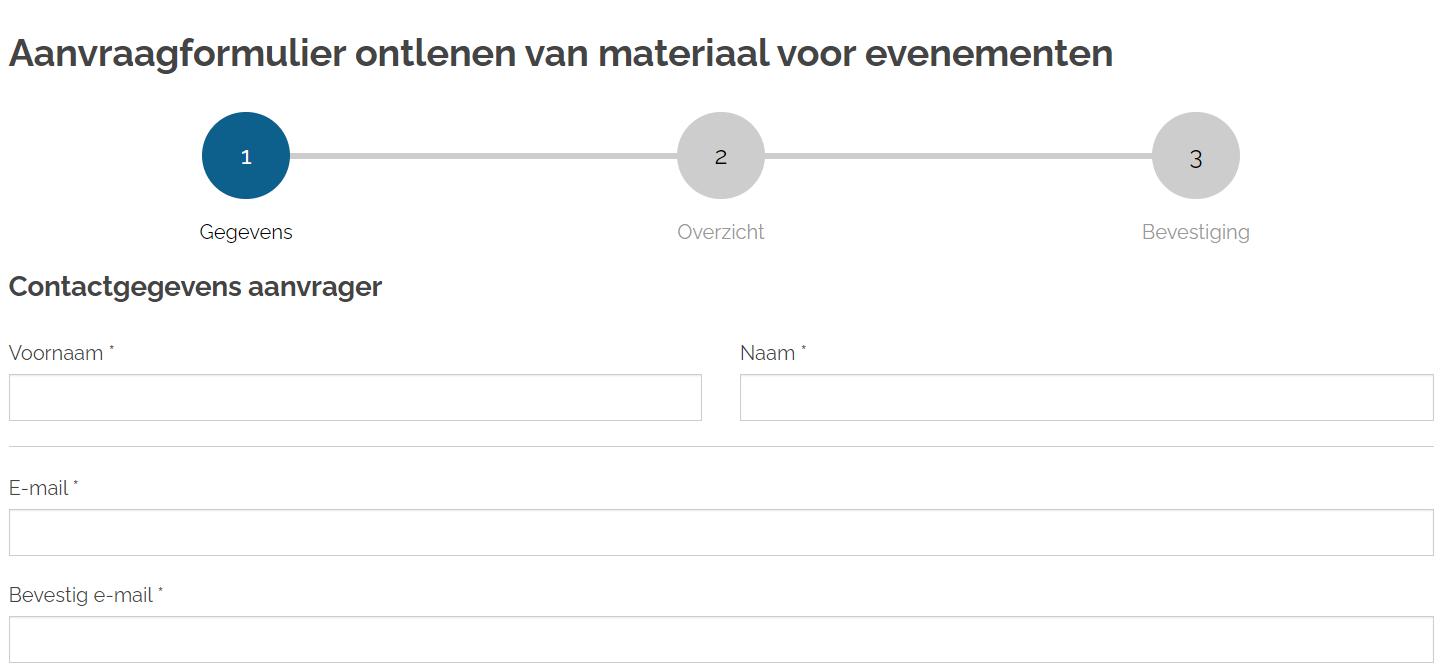
Task: Click the Voornaam field label
Action: pos(56,353)
